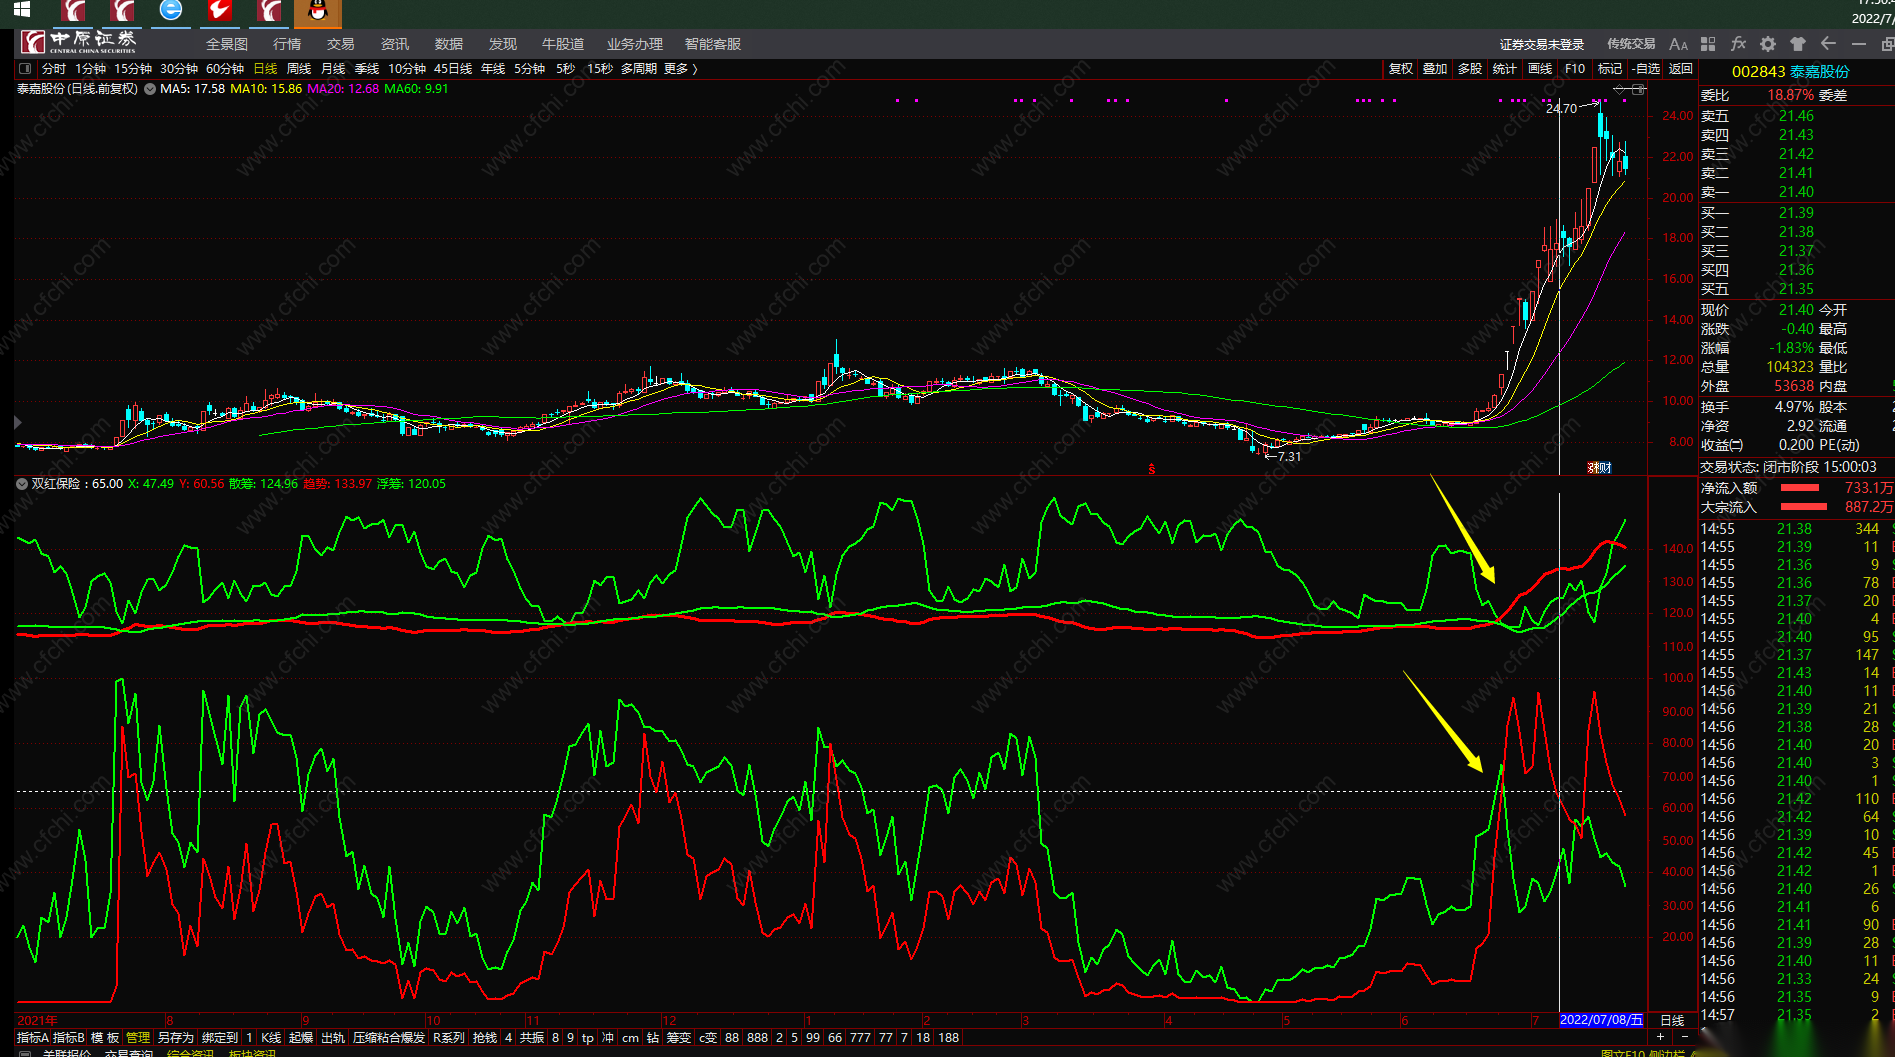Viewport: 1895px width, 1057px height.
Task: Toggle 复权 price adjustment button
Action: 1401,69
